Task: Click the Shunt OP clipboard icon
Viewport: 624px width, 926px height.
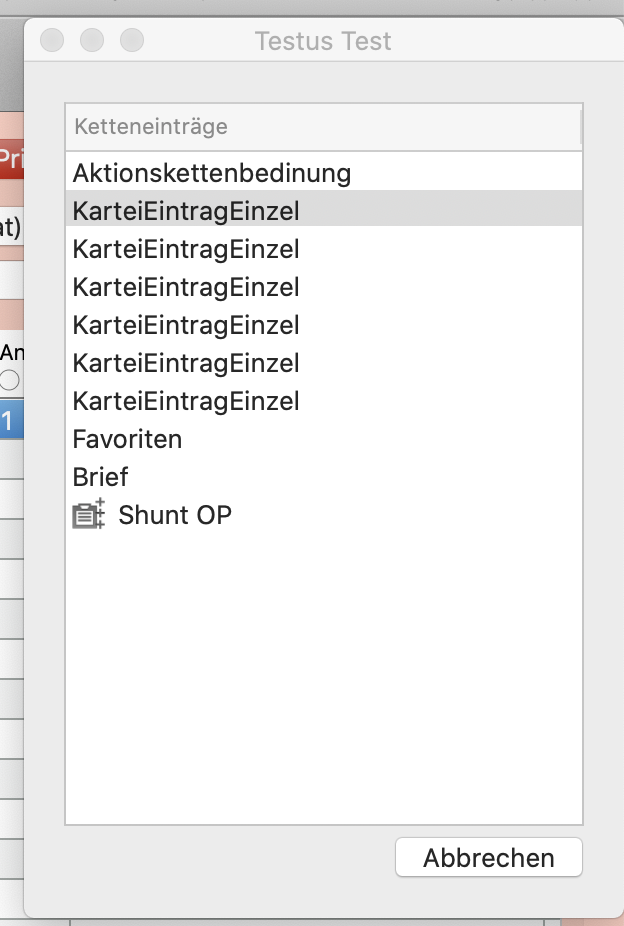Action: (88, 515)
